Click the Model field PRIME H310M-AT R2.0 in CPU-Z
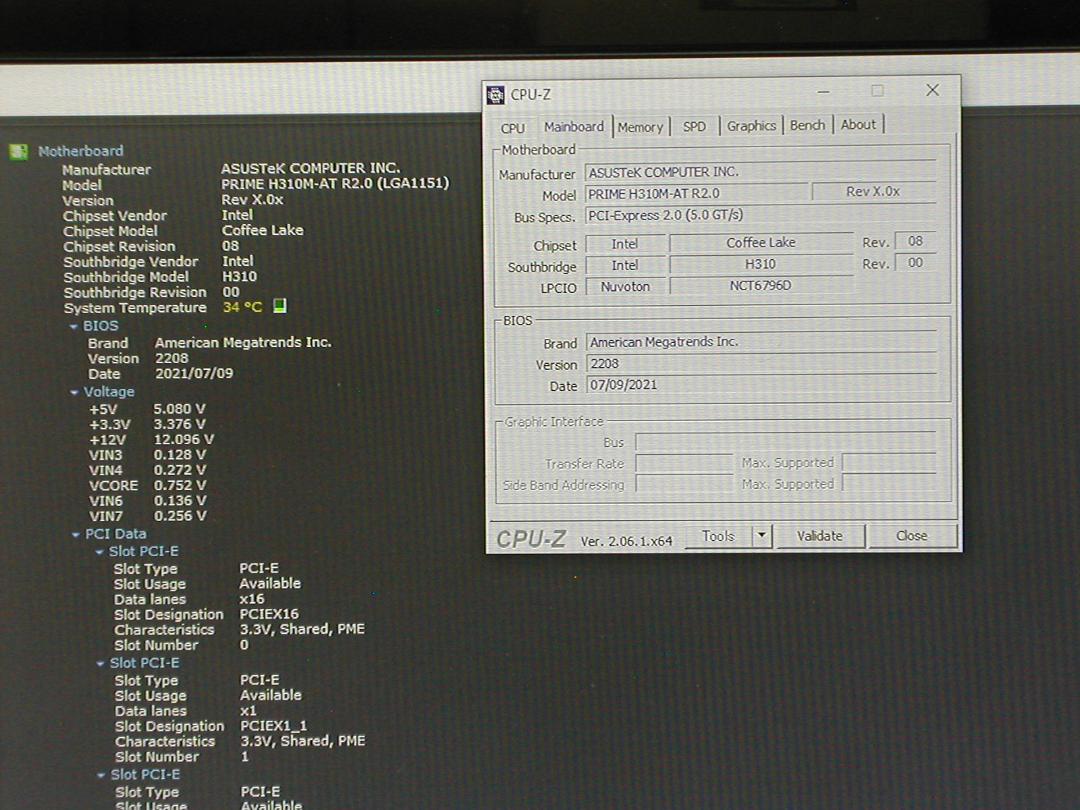The height and width of the screenshot is (810, 1080). click(696, 194)
